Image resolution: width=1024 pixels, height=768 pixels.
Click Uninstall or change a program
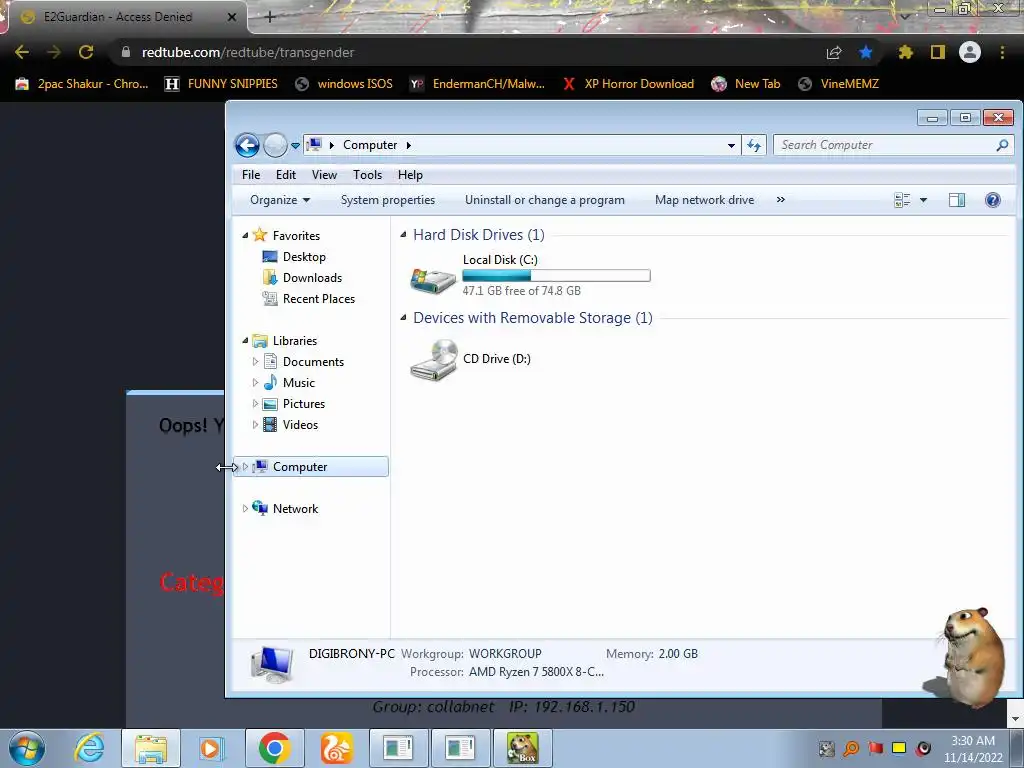[x=545, y=200]
